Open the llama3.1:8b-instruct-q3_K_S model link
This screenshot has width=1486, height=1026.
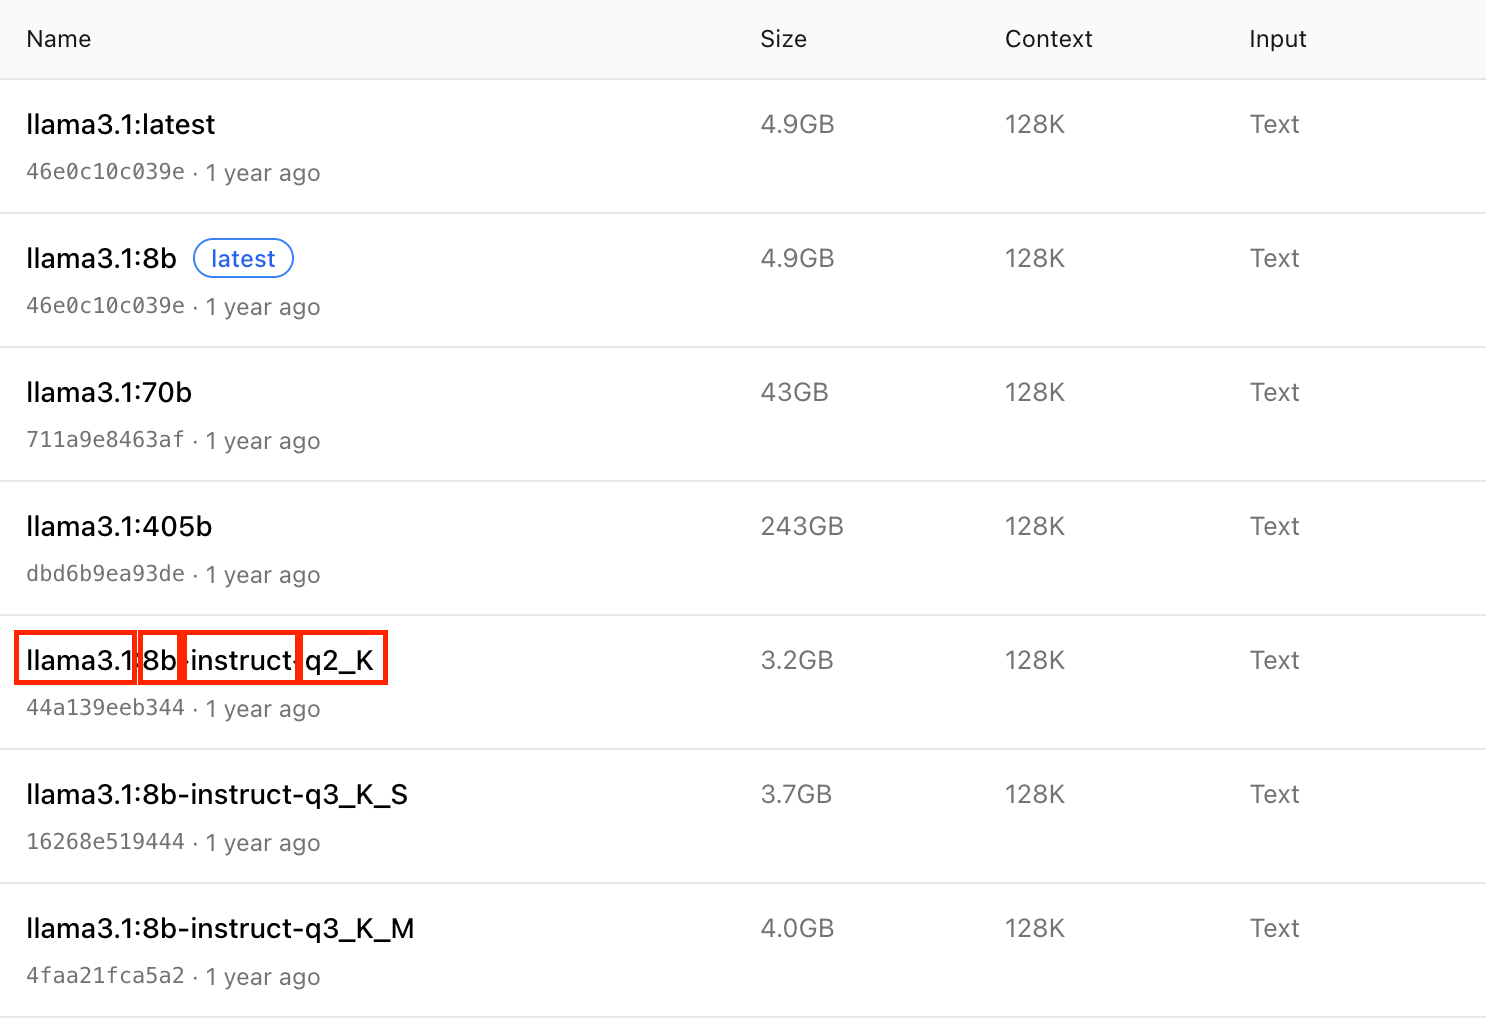(x=217, y=795)
